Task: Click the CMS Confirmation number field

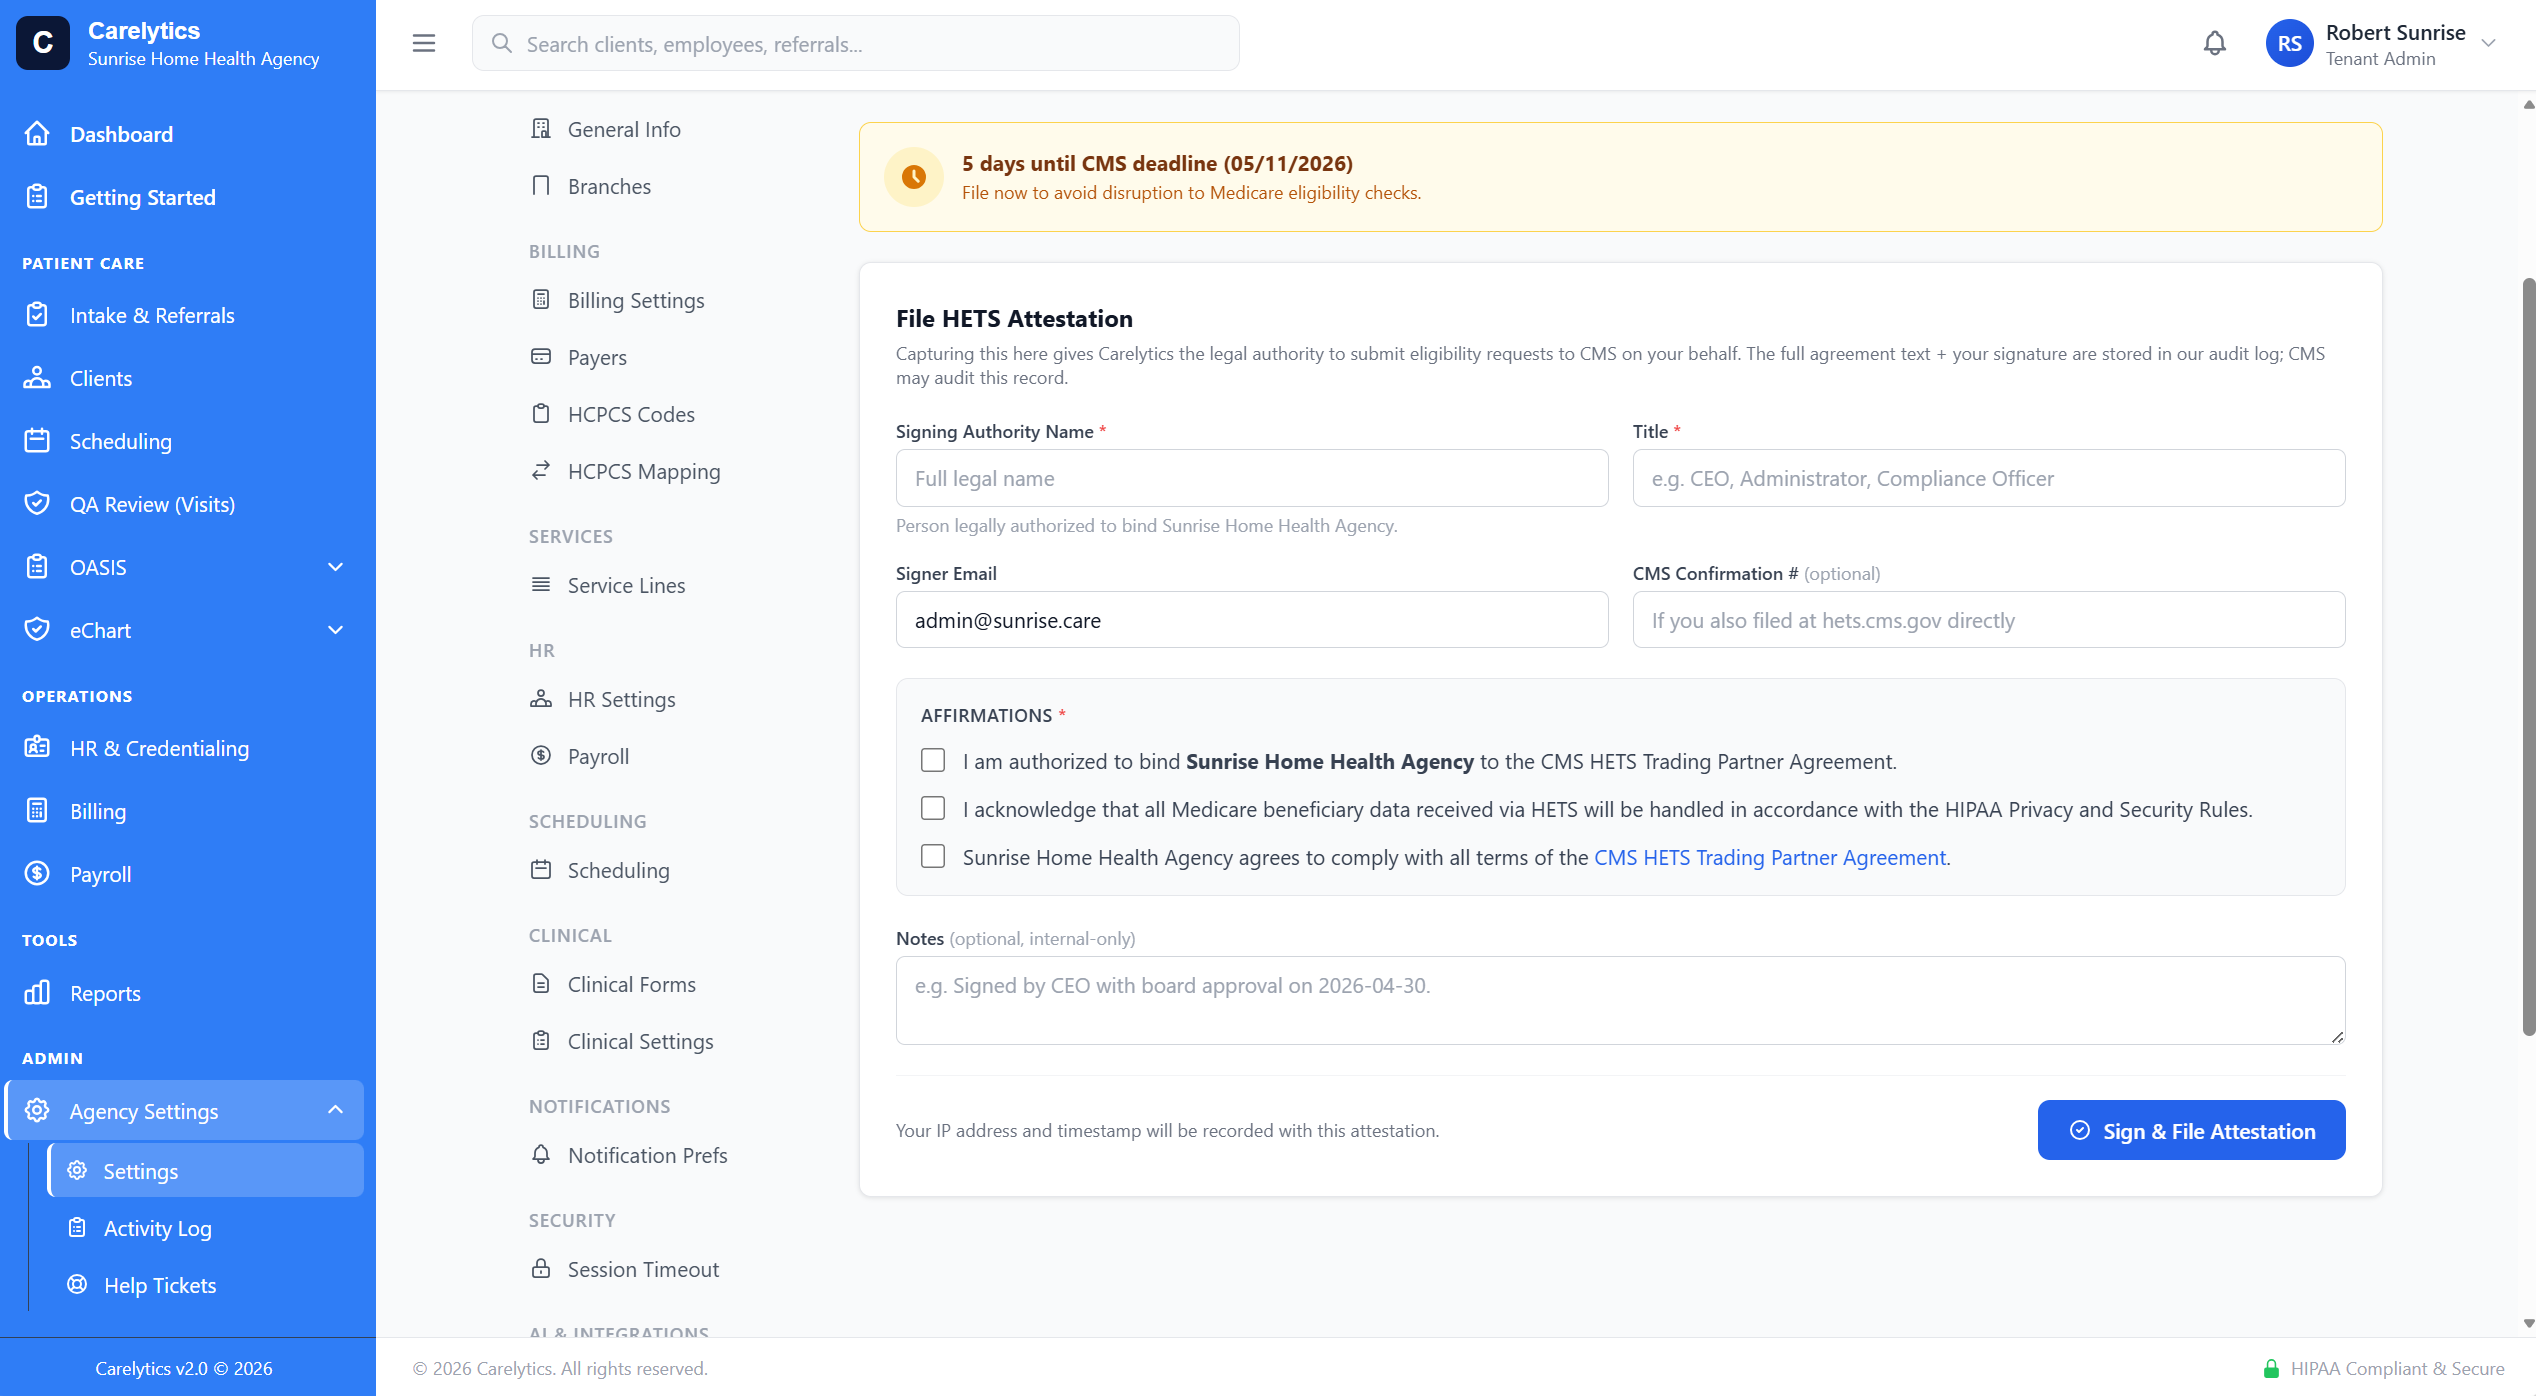Action: (1988, 620)
